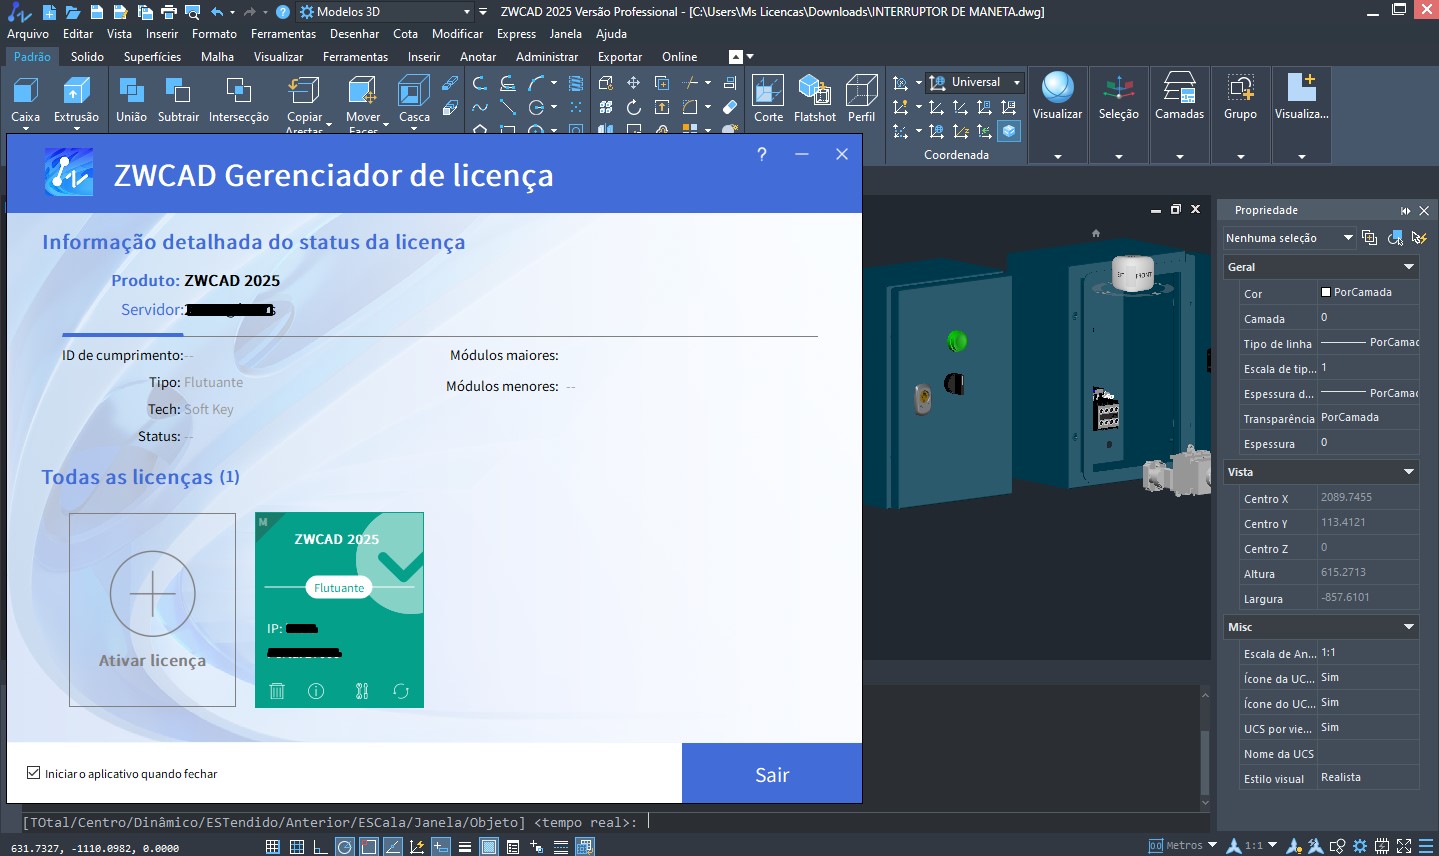1439x856 pixels.
Task: Click the license info icon on ZWCAD 2025 card
Action: (316, 691)
